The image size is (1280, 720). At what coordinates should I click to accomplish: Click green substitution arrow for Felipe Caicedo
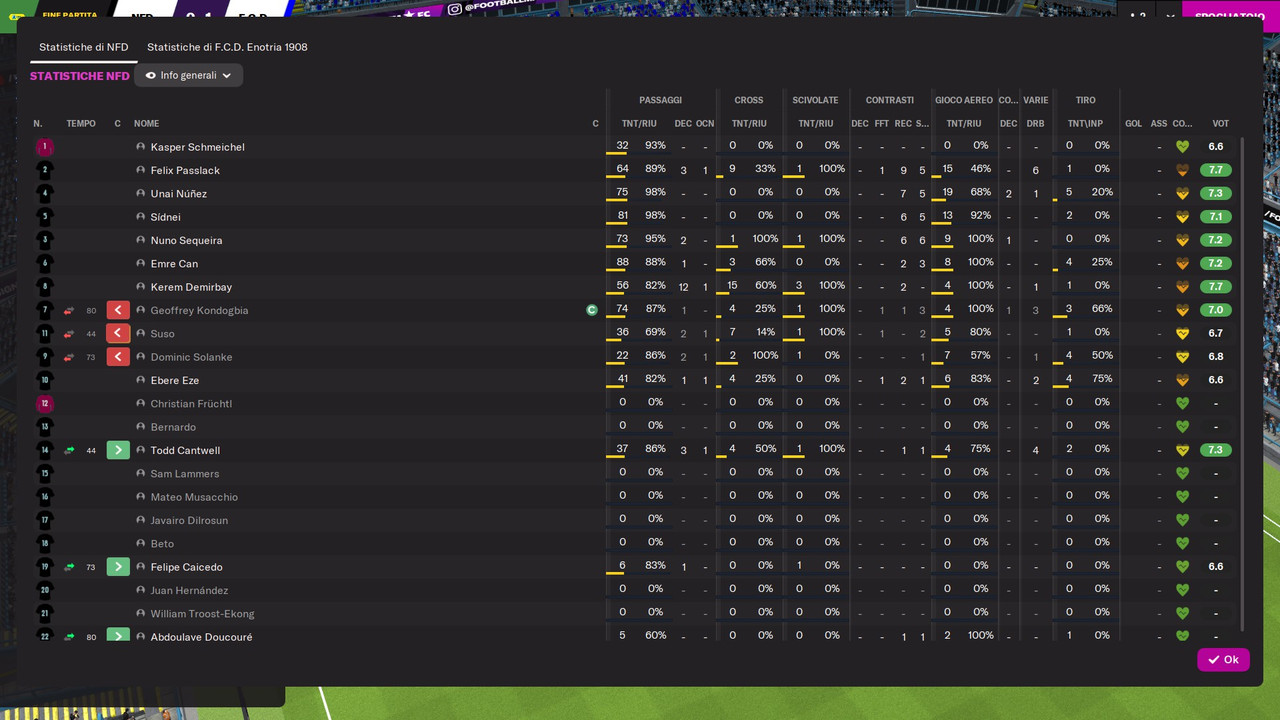click(x=118, y=567)
